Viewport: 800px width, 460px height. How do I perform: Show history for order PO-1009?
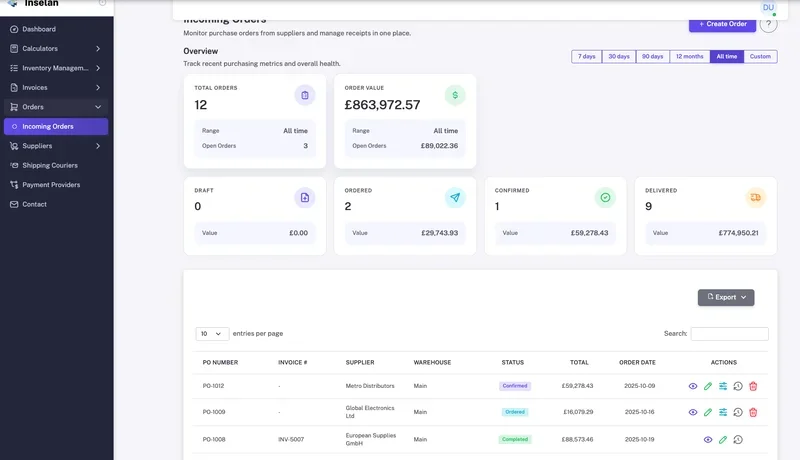[x=738, y=412]
